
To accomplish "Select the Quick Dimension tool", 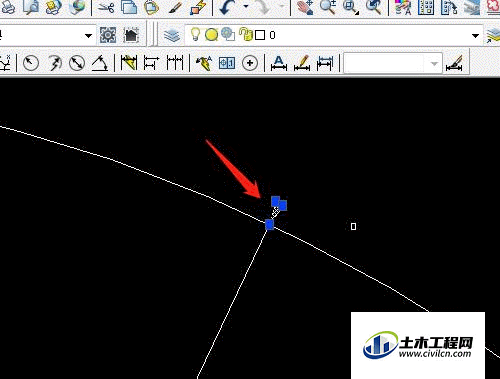I will tap(129, 63).
